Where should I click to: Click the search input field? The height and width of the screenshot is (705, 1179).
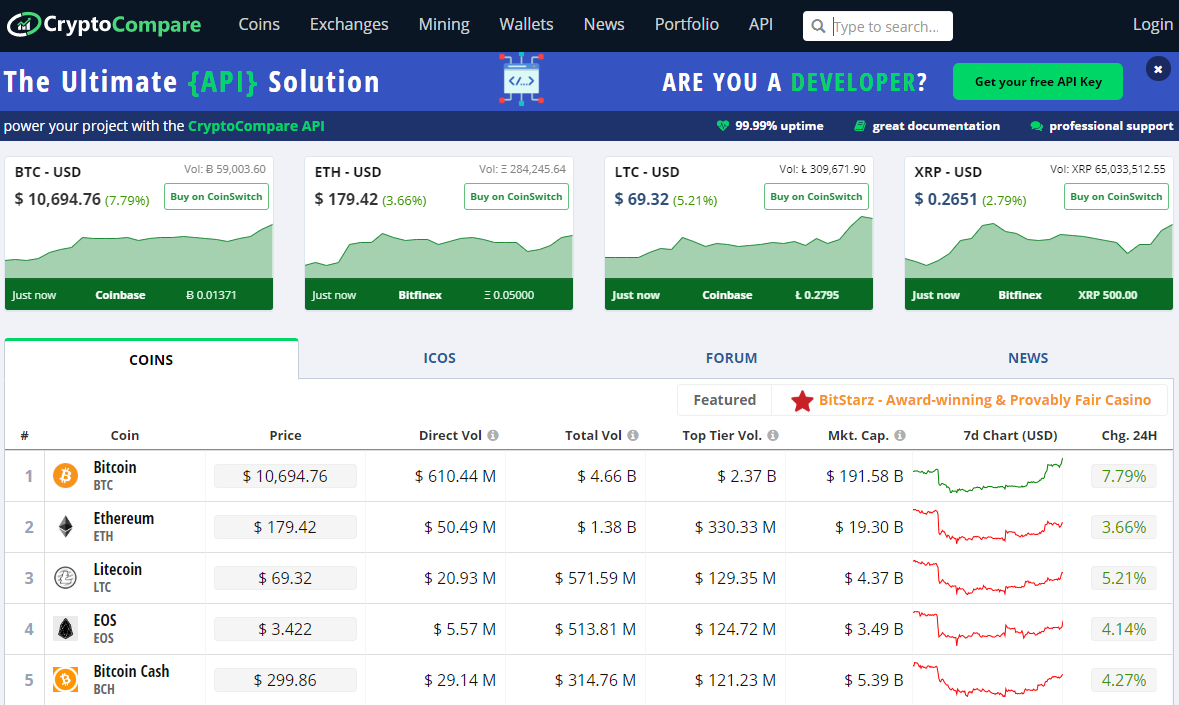(x=888, y=27)
